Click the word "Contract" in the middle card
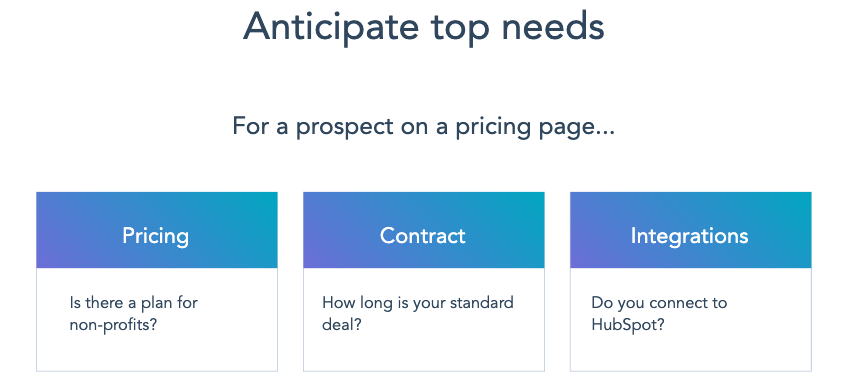This screenshot has height=391, width=849. point(422,236)
